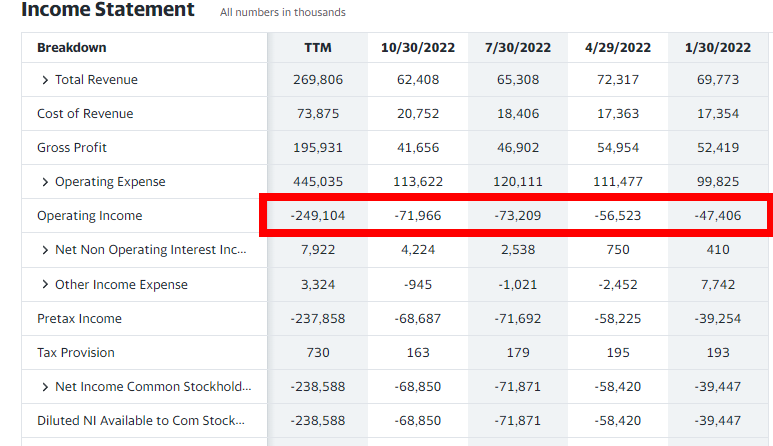Select Operating Income value -249,104
Image resolution: width=773 pixels, height=446 pixels.
318,216
